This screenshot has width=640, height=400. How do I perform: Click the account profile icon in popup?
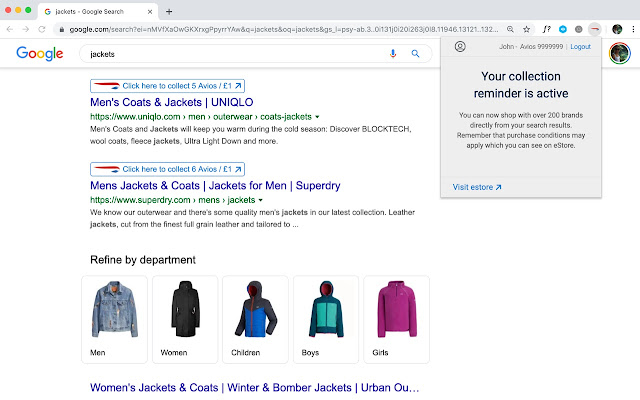460,47
